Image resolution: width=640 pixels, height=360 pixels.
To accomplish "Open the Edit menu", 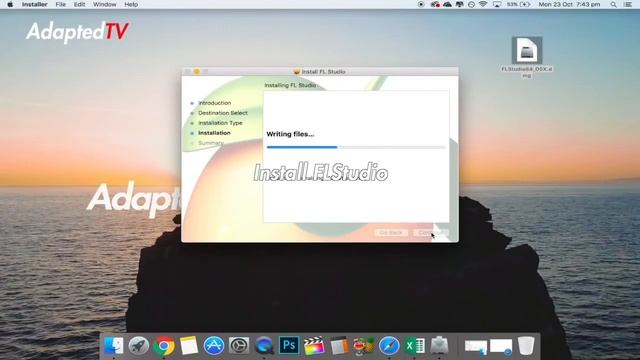I will (x=79, y=4).
